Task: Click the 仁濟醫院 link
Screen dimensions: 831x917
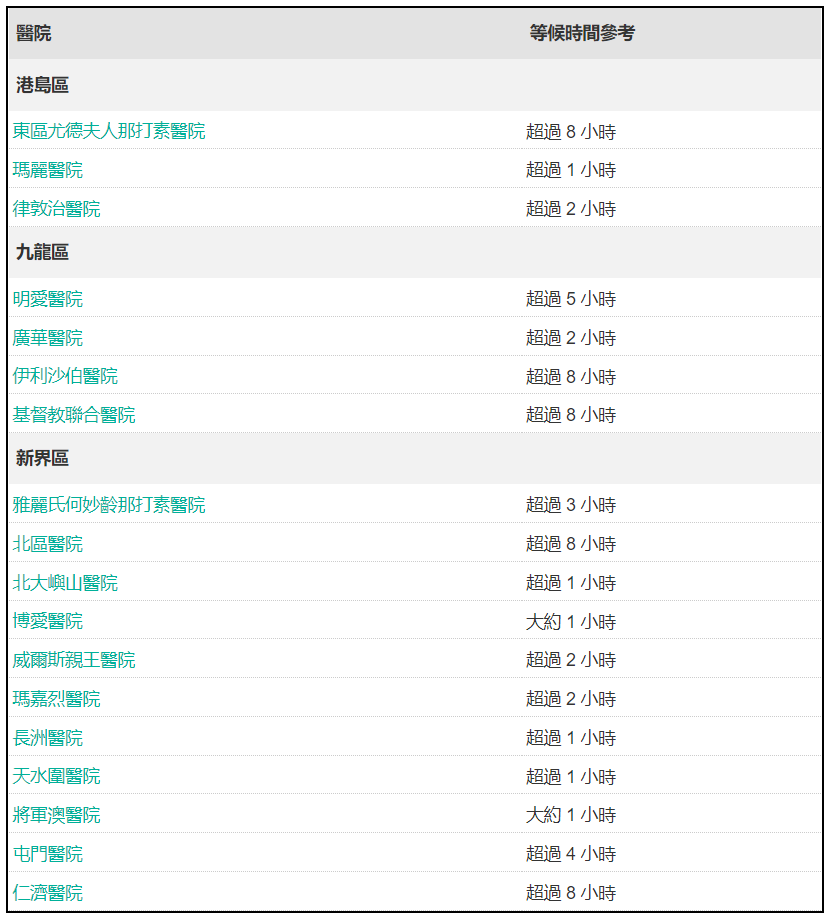Action: click(x=48, y=893)
